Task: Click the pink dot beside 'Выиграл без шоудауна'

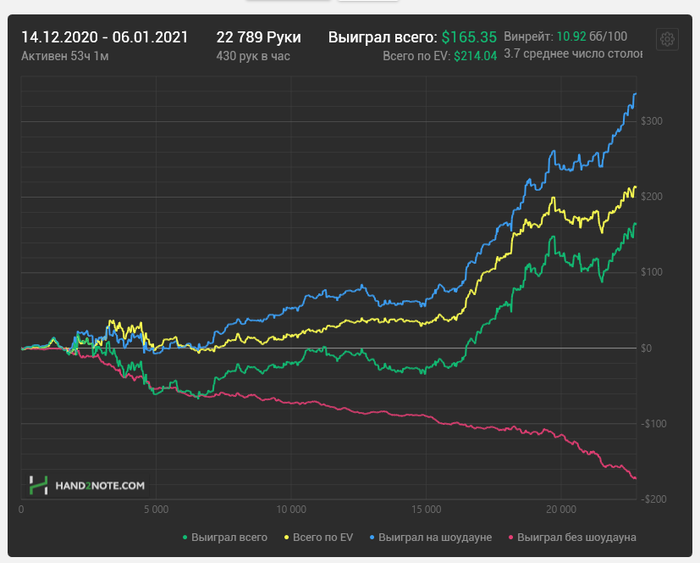Action: (x=511, y=538)
